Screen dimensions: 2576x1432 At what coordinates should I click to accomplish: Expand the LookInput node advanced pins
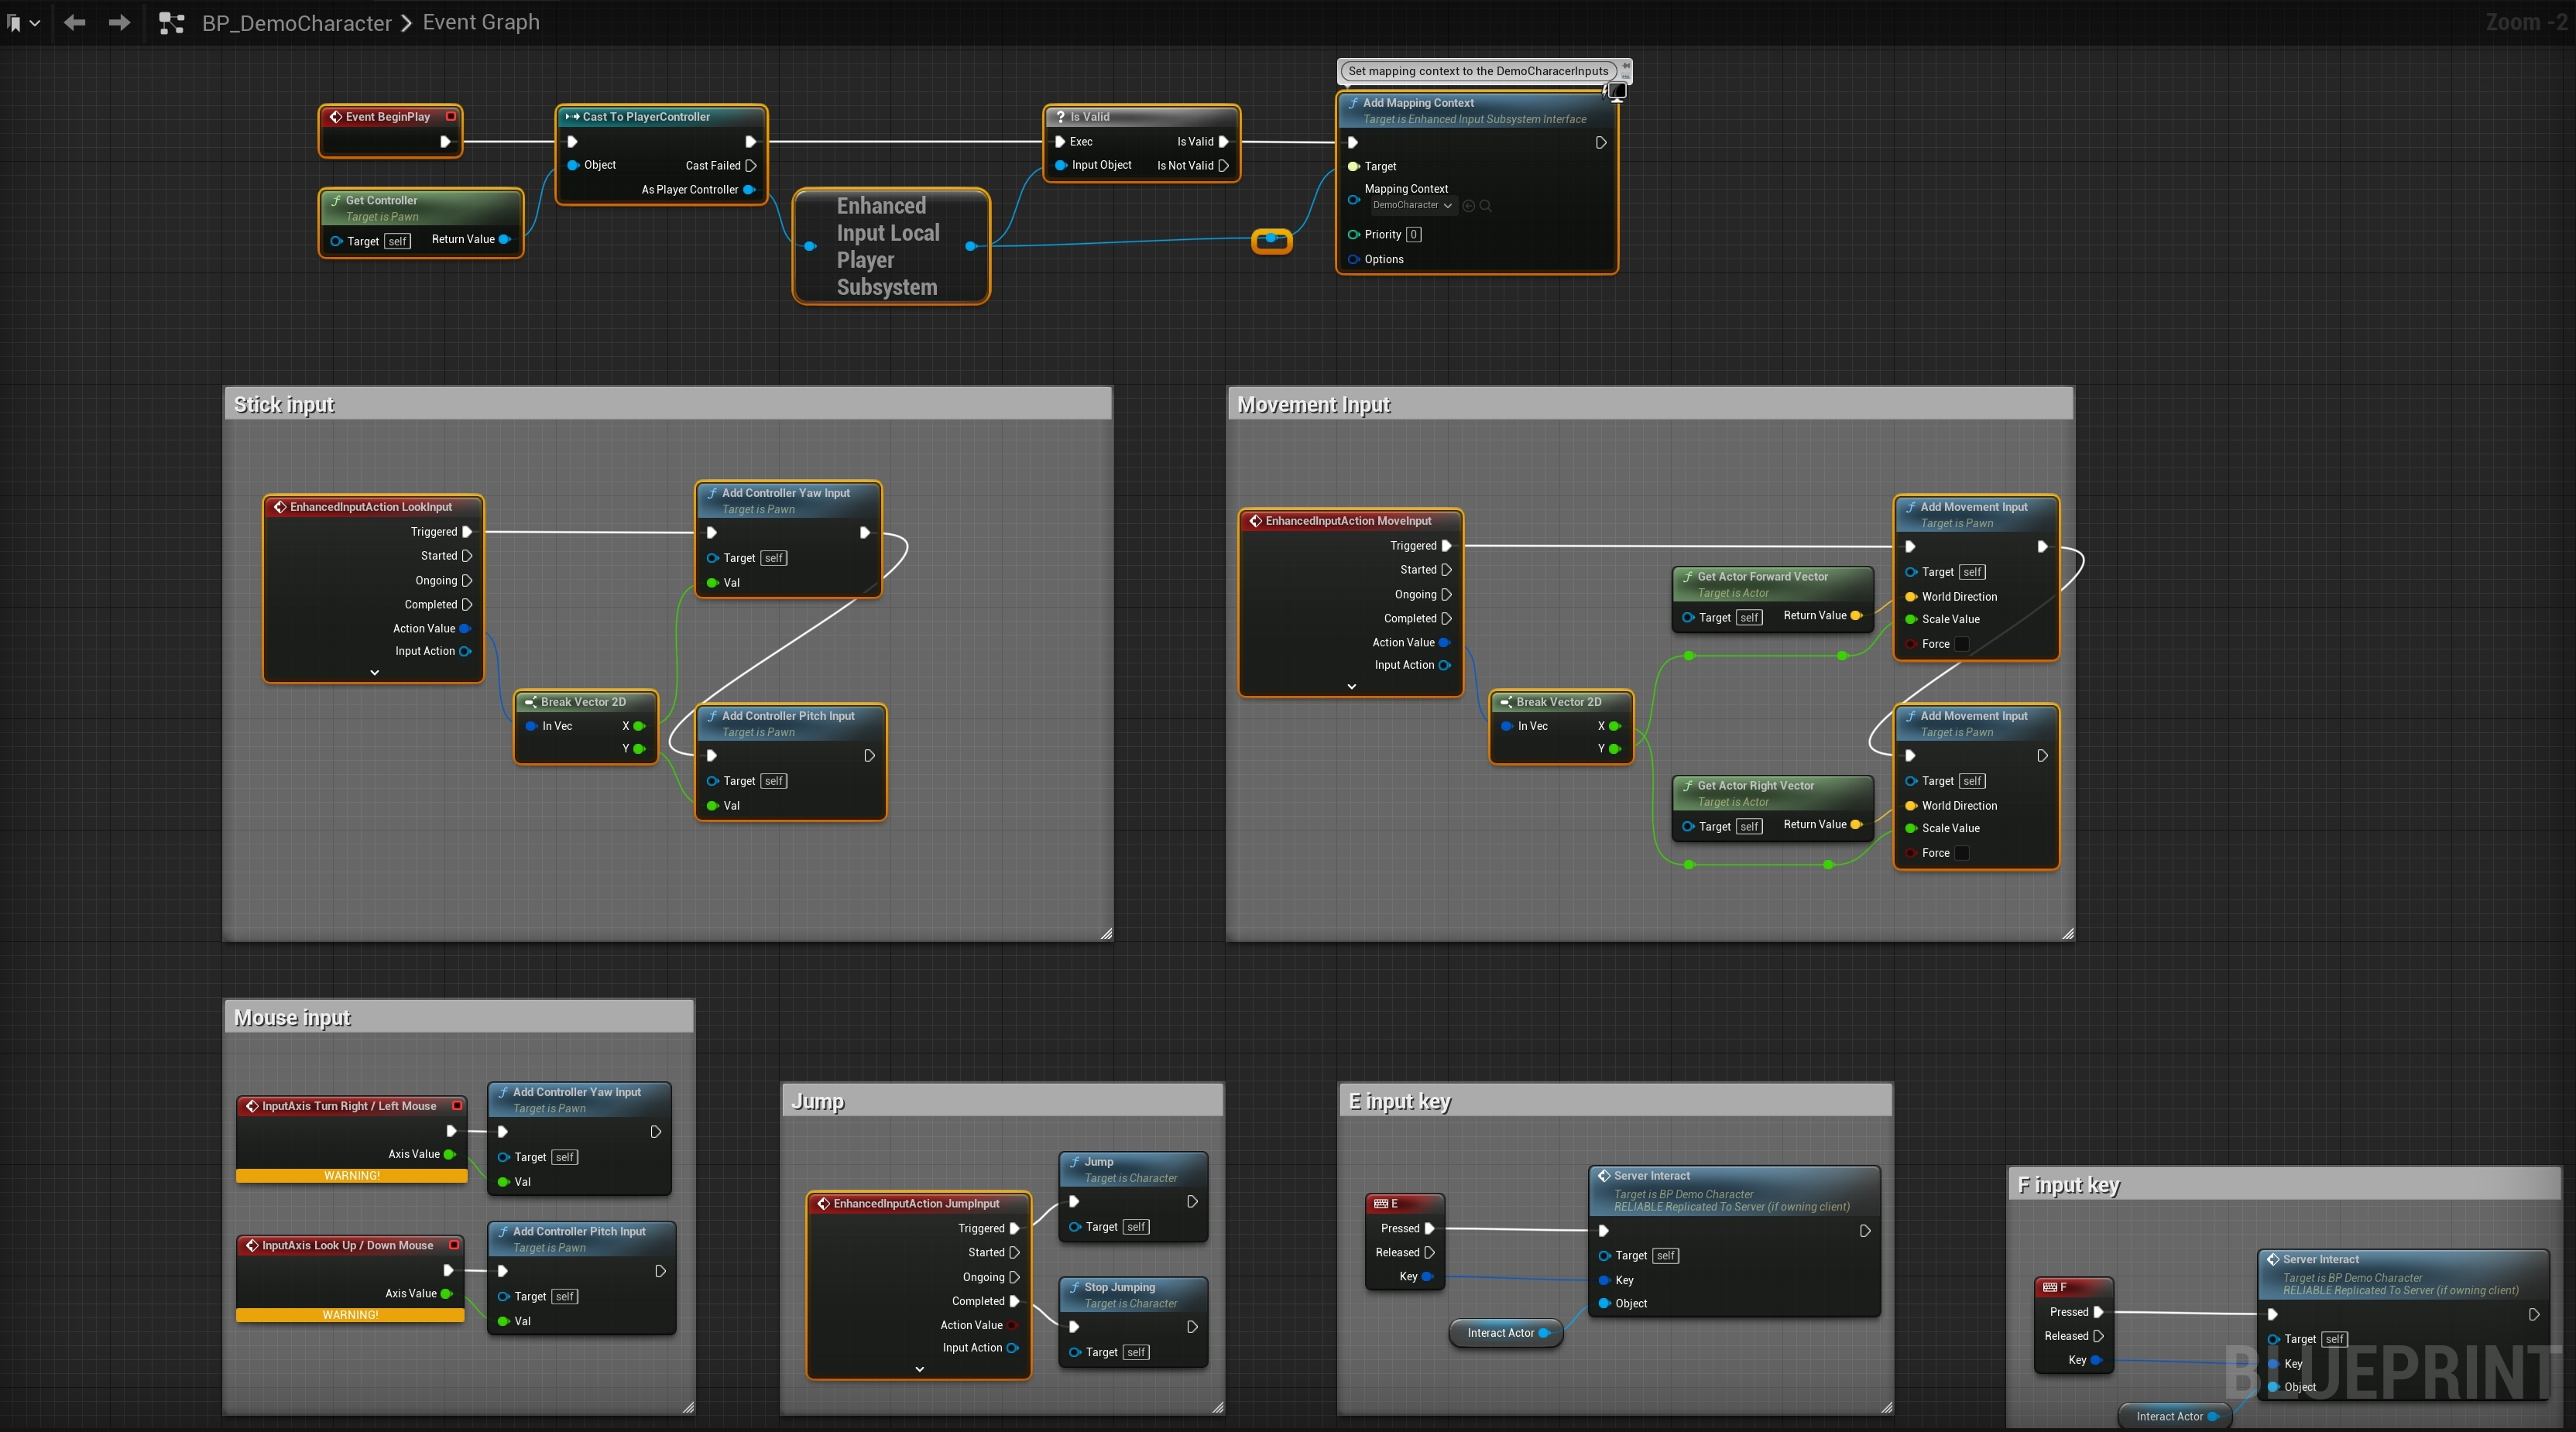(374, 673)
